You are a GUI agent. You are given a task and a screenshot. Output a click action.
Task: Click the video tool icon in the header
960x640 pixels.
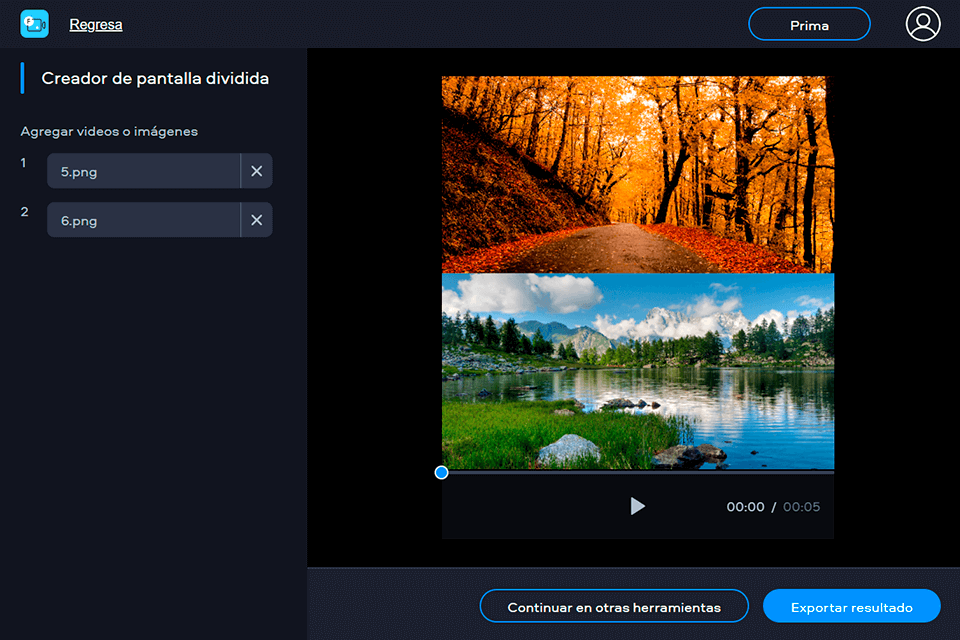point(33,23)
